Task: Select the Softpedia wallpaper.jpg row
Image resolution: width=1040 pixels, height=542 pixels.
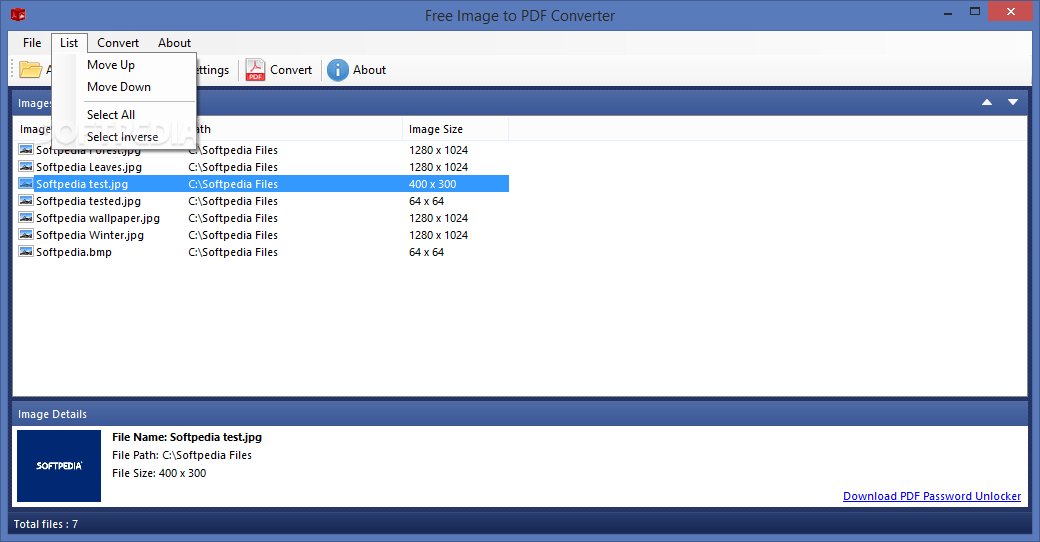Action: click(x=263, y=218)
